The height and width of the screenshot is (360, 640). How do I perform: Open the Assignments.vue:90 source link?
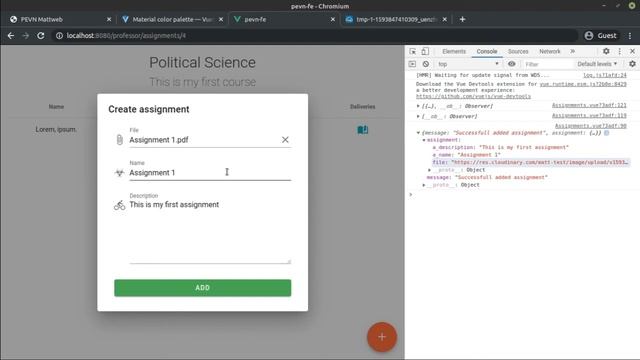pos(591,126)
